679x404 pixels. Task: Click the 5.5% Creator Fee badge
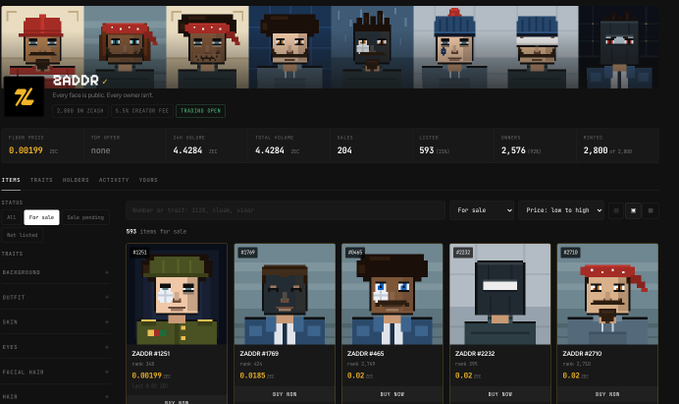(x=142, y=111)
